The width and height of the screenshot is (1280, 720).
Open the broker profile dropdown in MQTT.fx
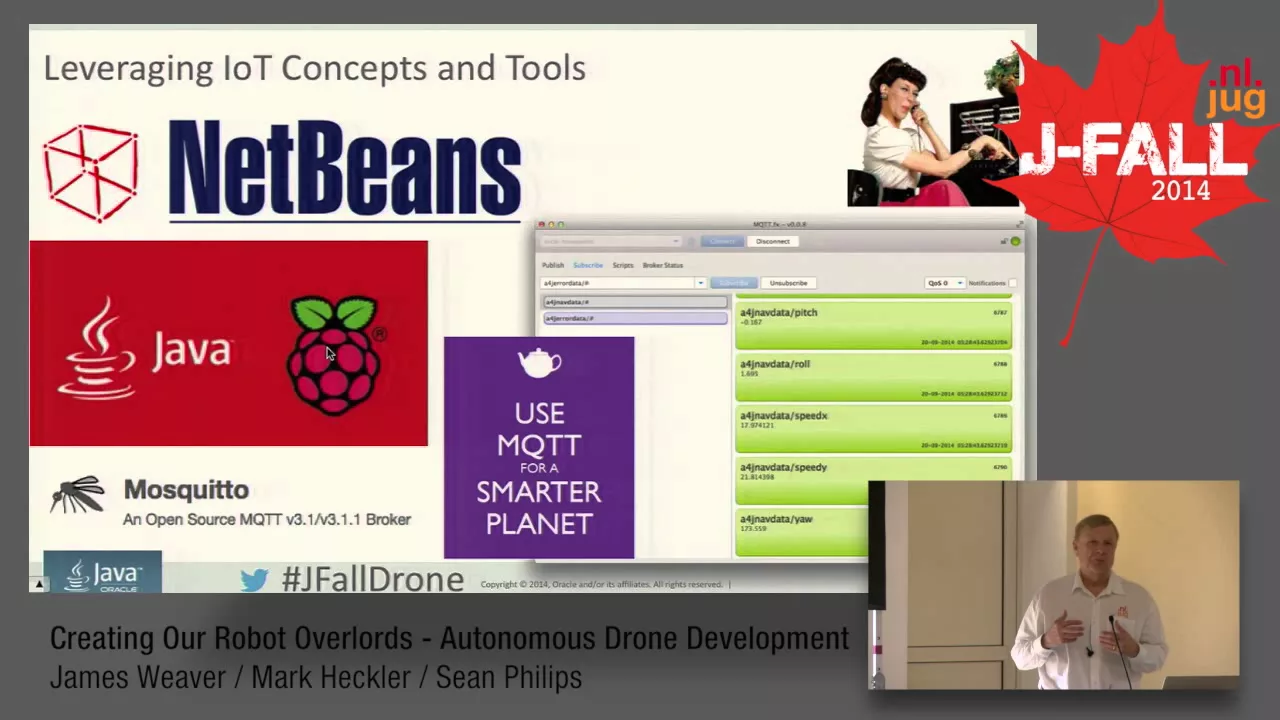pos(612,241)
